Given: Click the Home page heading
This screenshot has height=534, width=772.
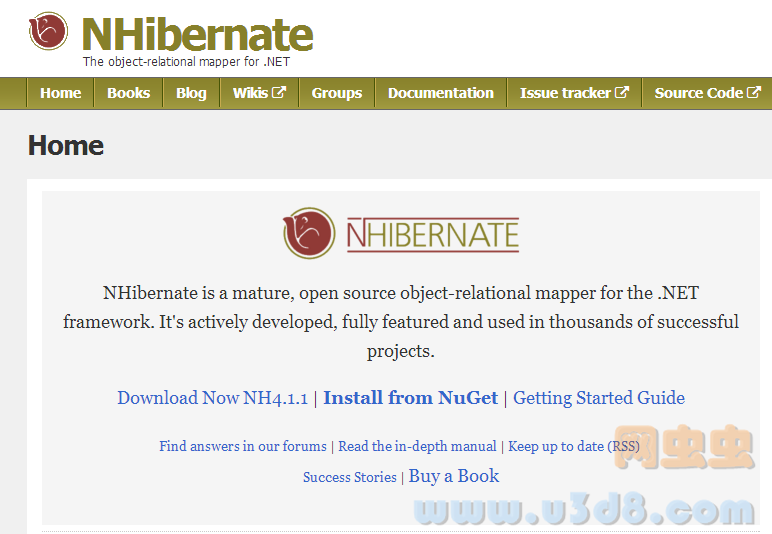Looking at the screenshot, I should [x=66, y=146].
